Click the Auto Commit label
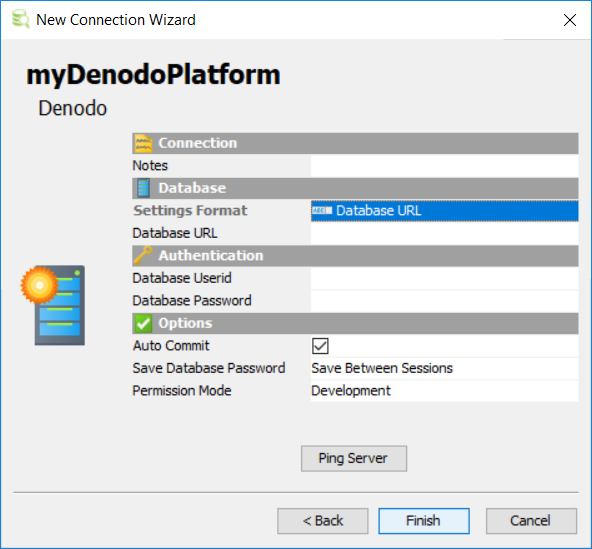The height and width of the screenshot is (549, 592). tap(171, 346)
